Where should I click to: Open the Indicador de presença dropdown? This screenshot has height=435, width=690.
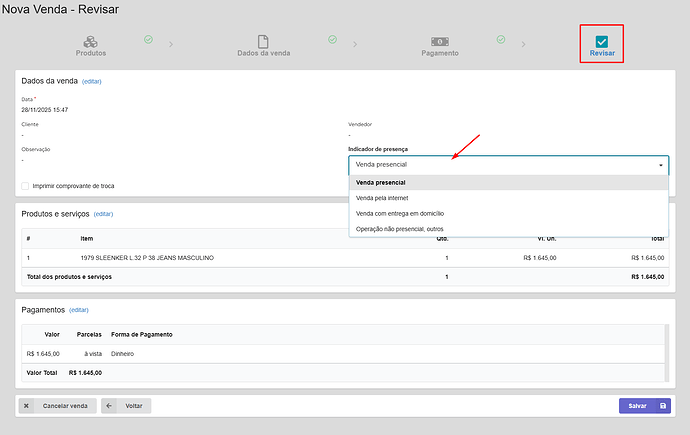pyautogui.click(x=508, y=165)
